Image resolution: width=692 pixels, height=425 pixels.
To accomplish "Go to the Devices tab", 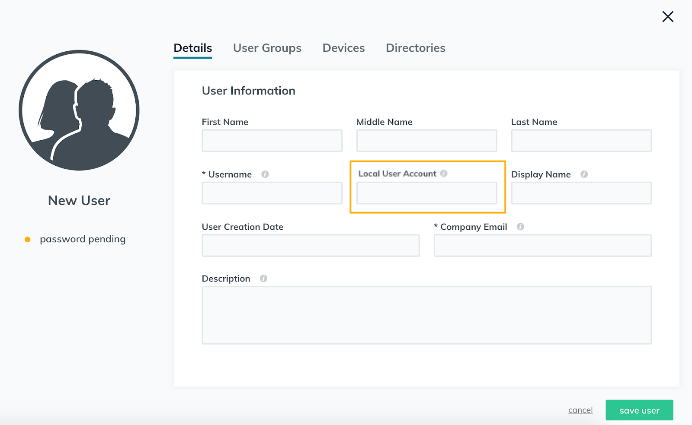I will [x=343, y=48].
